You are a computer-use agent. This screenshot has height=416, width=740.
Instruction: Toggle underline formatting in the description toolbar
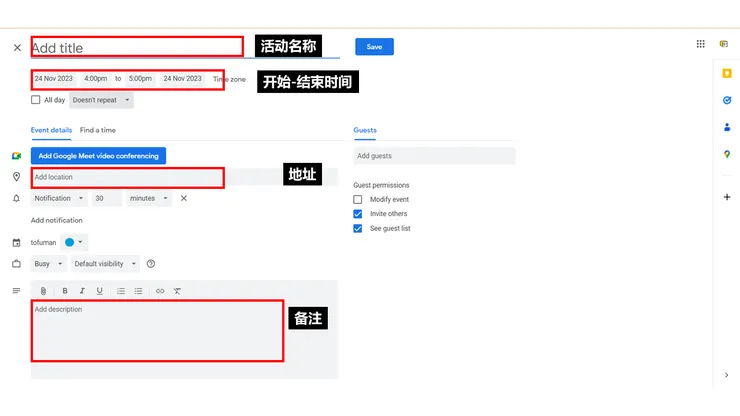(x=99, y=291)
